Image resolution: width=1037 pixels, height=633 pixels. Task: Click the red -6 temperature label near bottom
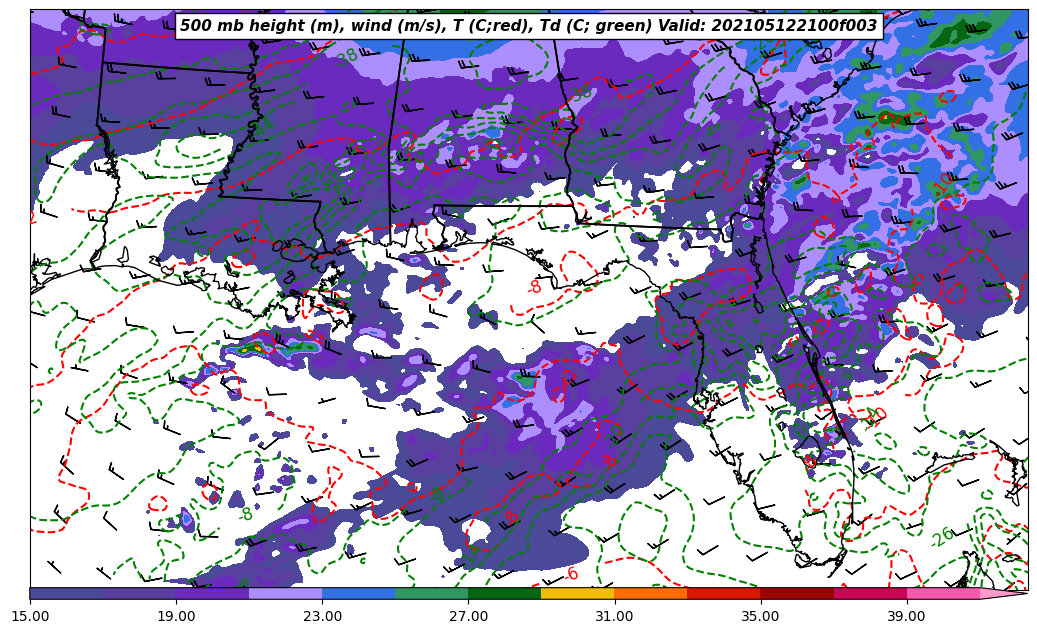[571, 574]
